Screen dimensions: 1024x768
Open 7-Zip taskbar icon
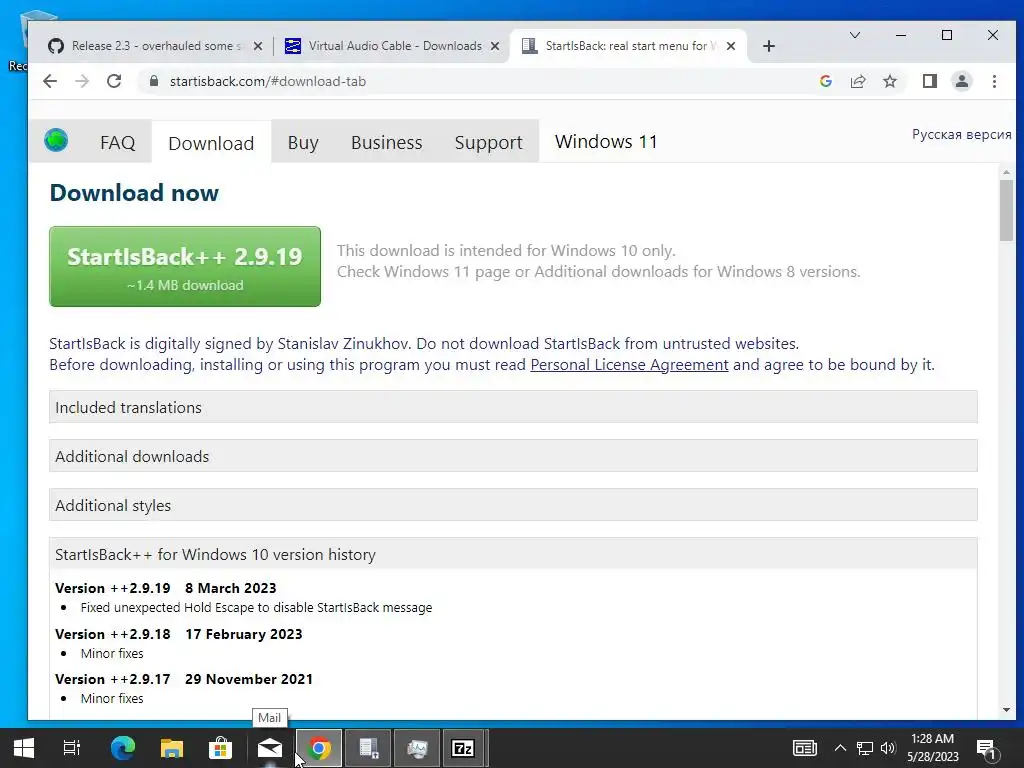click(463, 748)
